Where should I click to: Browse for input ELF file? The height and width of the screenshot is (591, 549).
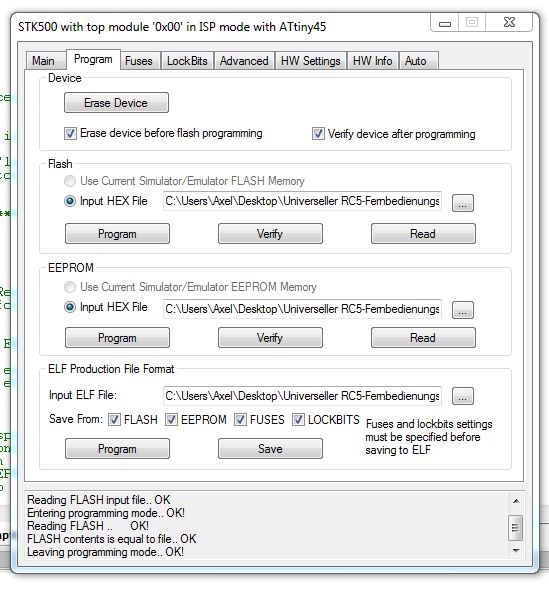pyautogui.click(x=463, y=396)
